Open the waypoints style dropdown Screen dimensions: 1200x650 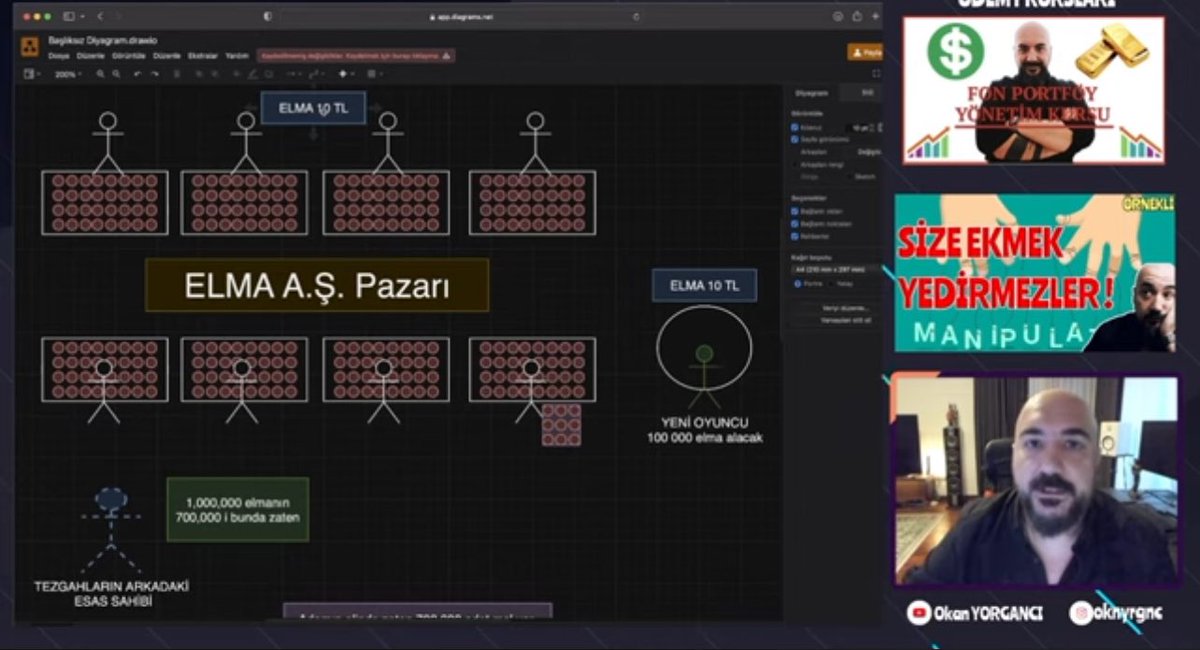(x=317, y=74)
